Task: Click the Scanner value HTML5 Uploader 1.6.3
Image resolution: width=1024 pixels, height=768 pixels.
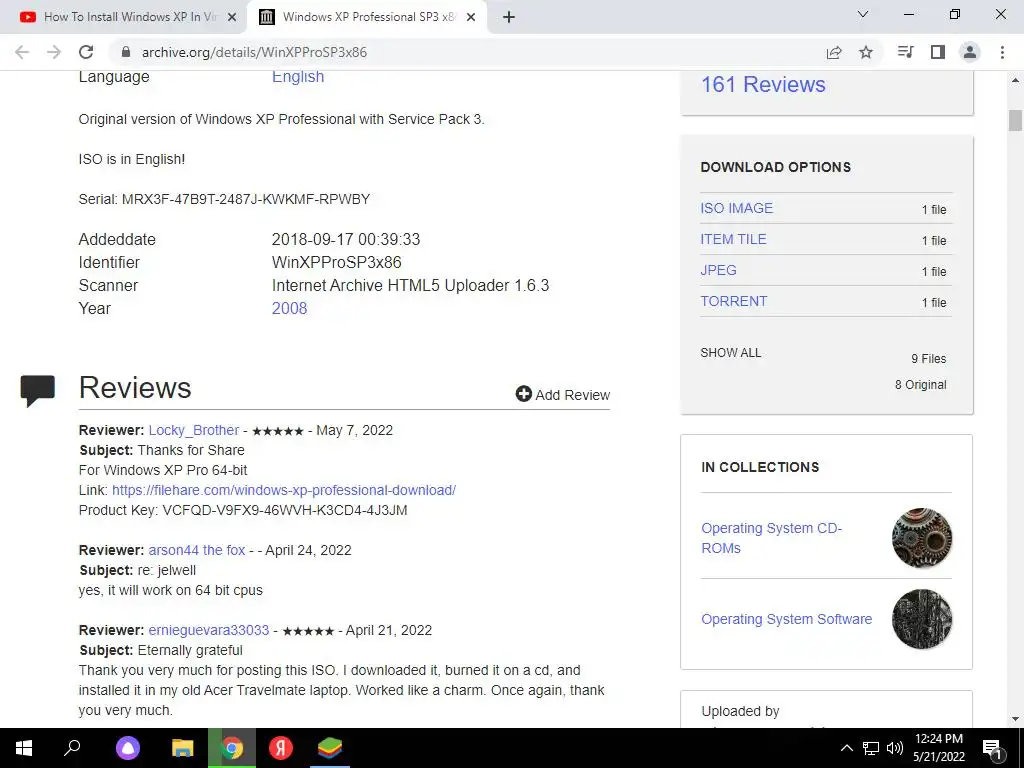Action: (410, 285)
